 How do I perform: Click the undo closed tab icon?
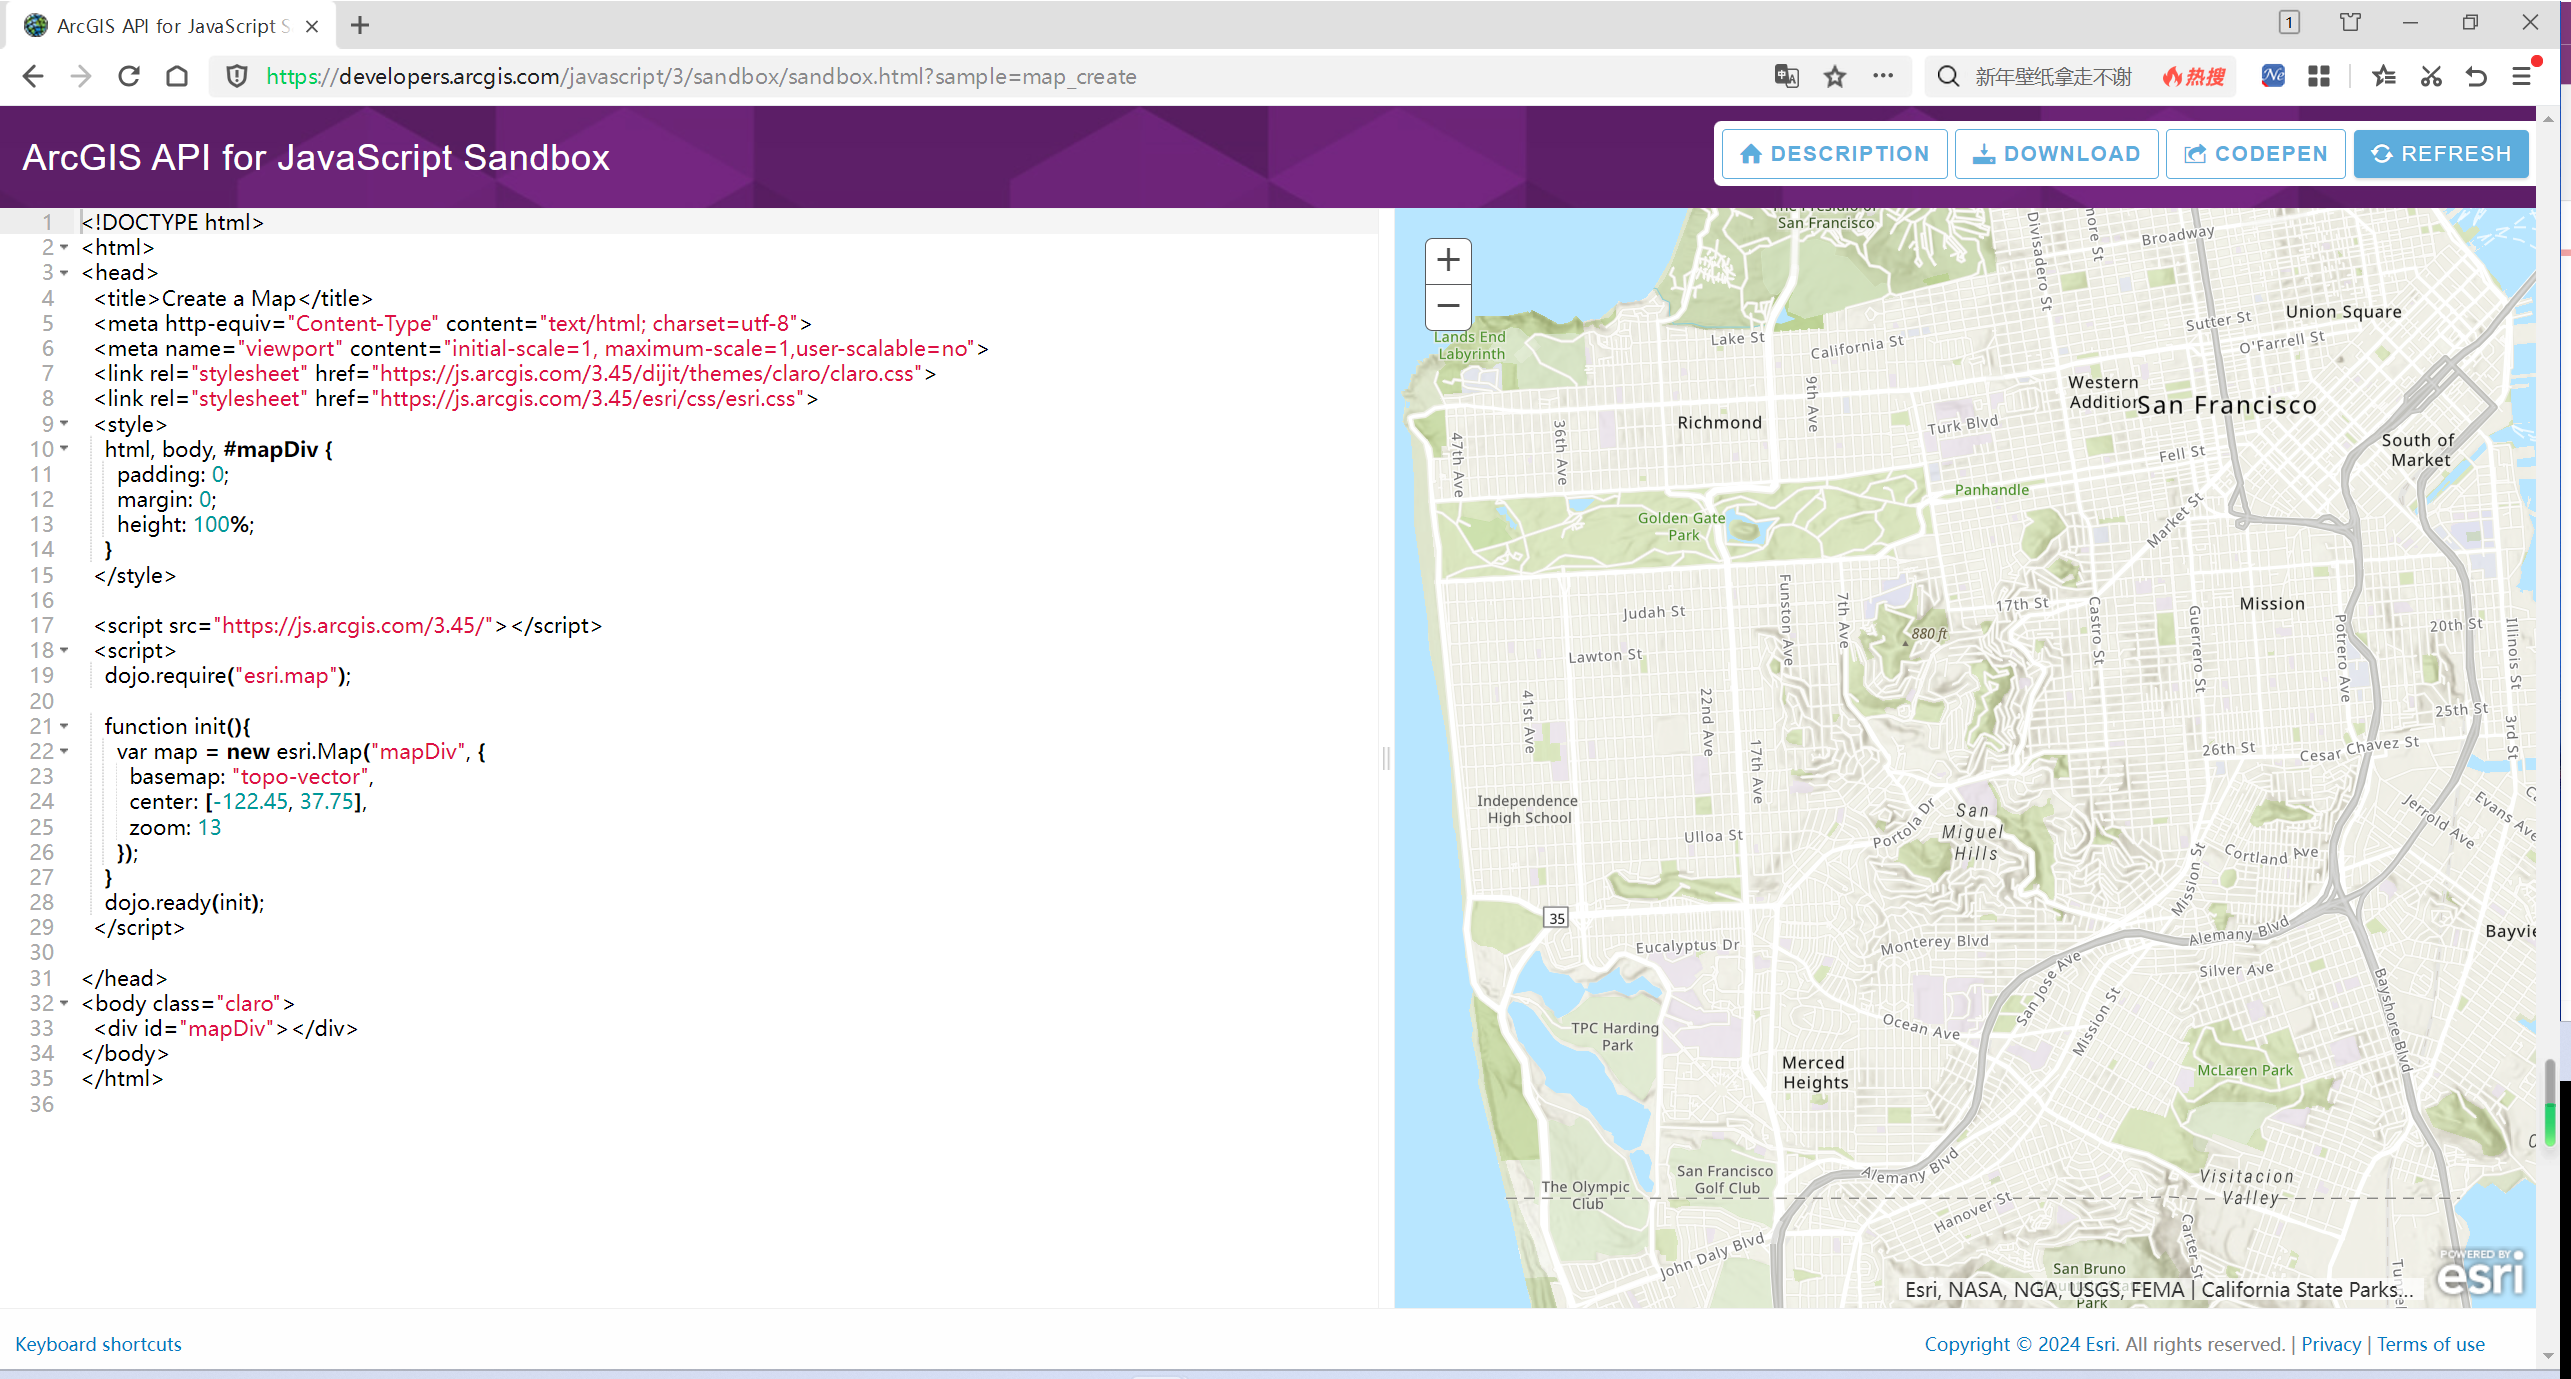(2476, 76)
